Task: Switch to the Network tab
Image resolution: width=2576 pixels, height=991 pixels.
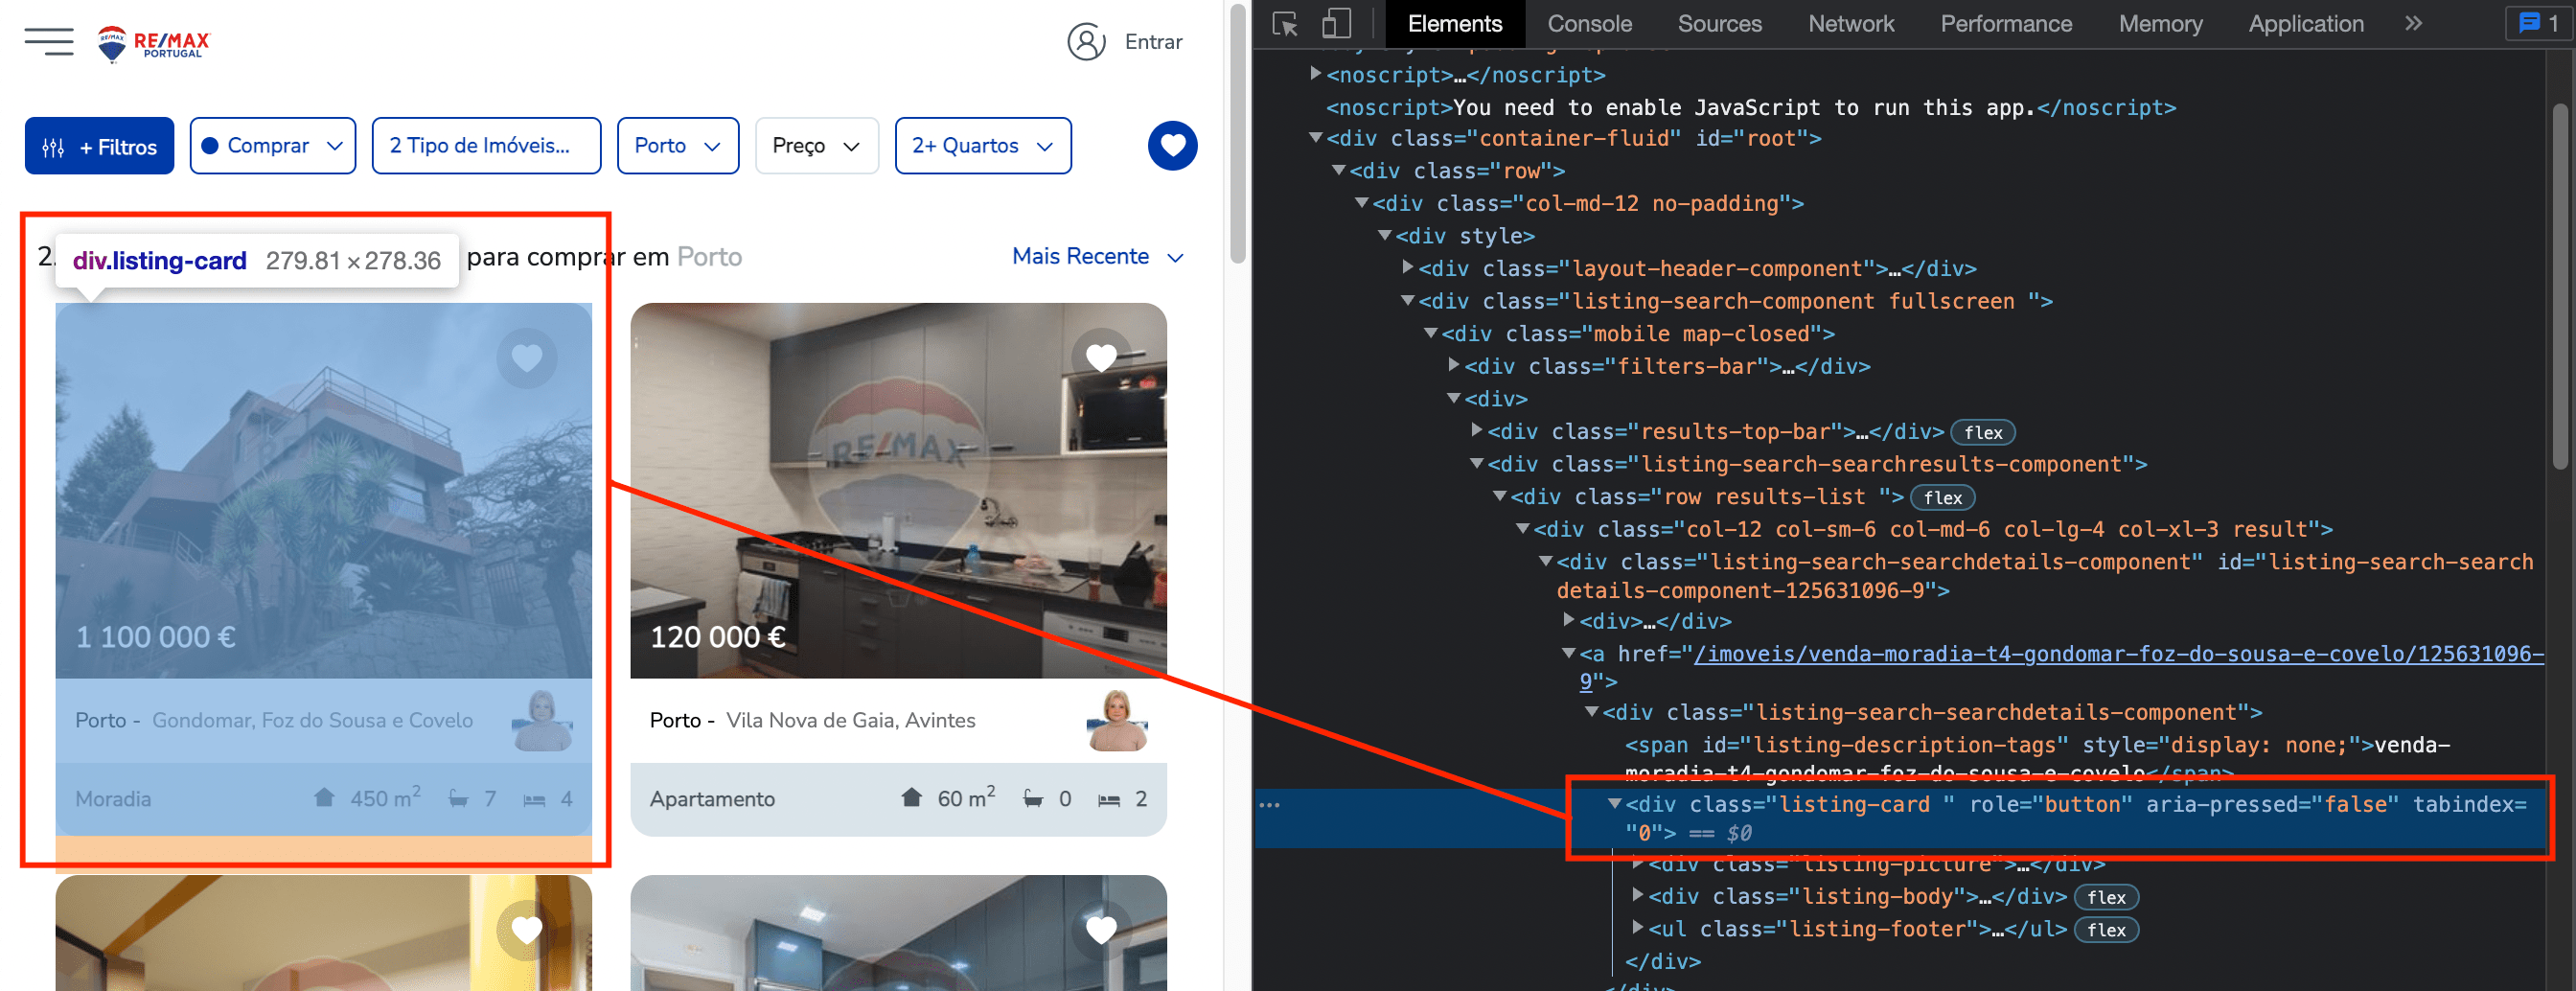Action: [1851, 24]
